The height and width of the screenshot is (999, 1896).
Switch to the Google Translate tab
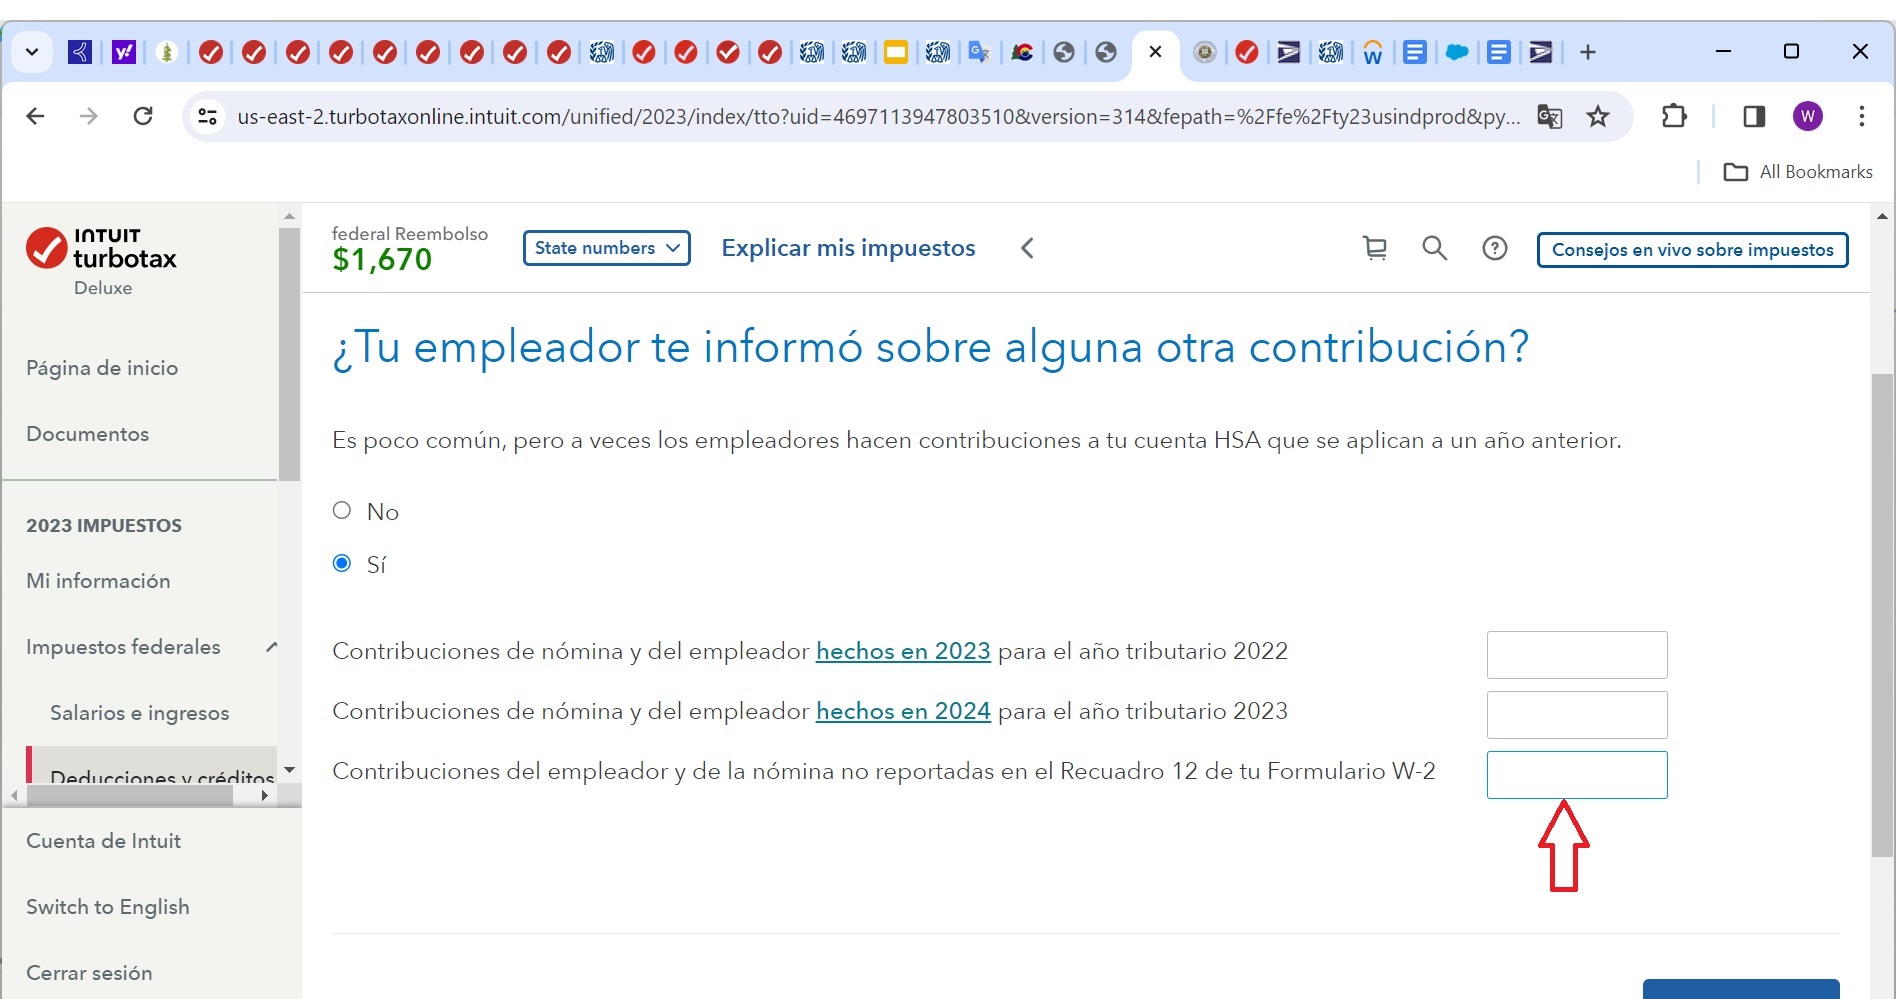pyautogui.click(x=979, y=52)
